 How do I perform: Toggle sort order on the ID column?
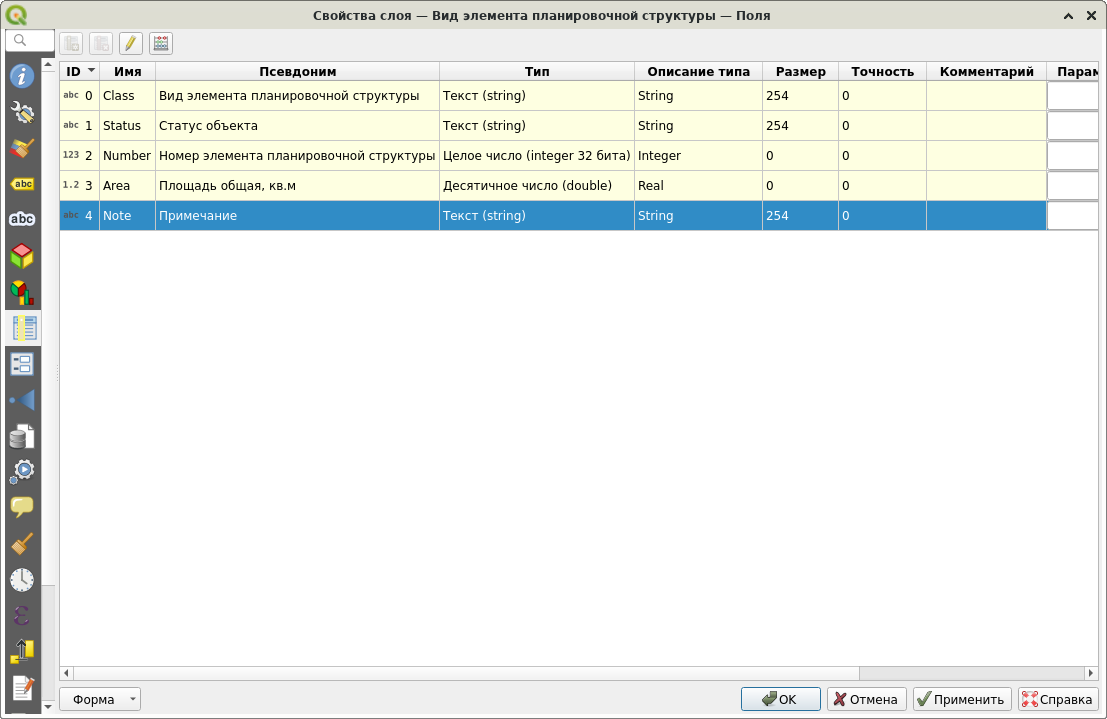(78, 71)
